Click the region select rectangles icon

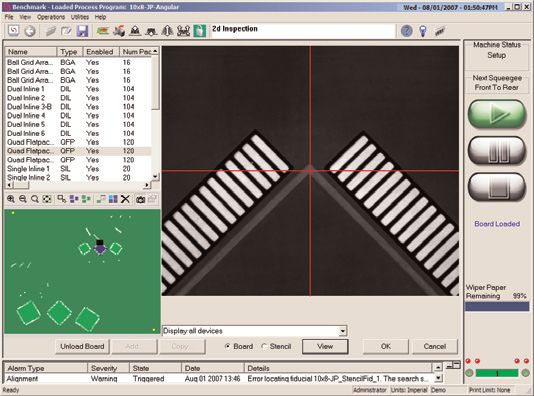62,199
